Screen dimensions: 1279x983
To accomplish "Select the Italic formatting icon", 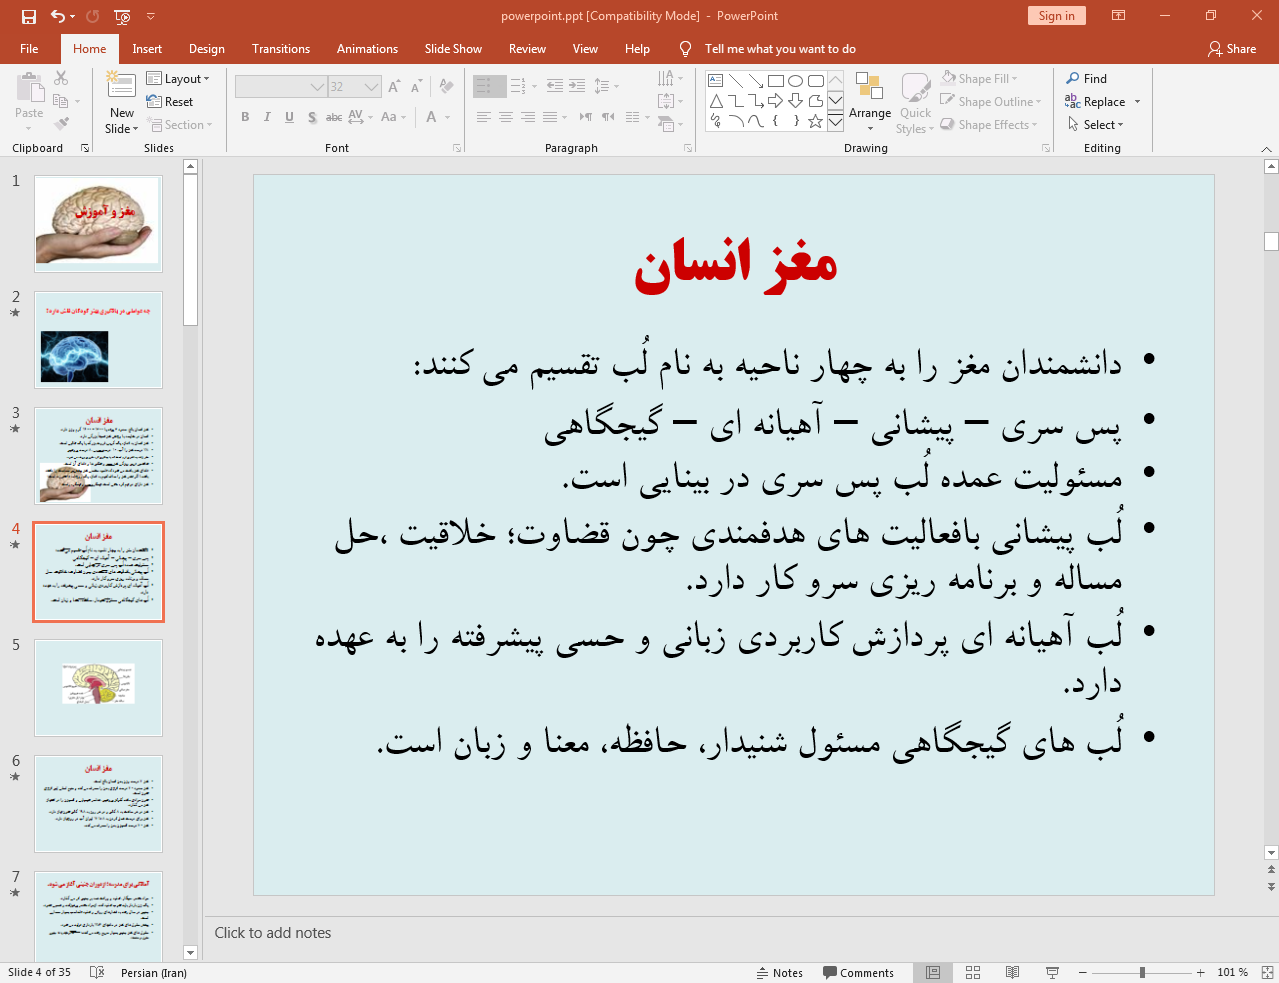I will click(x=266, y=117).
